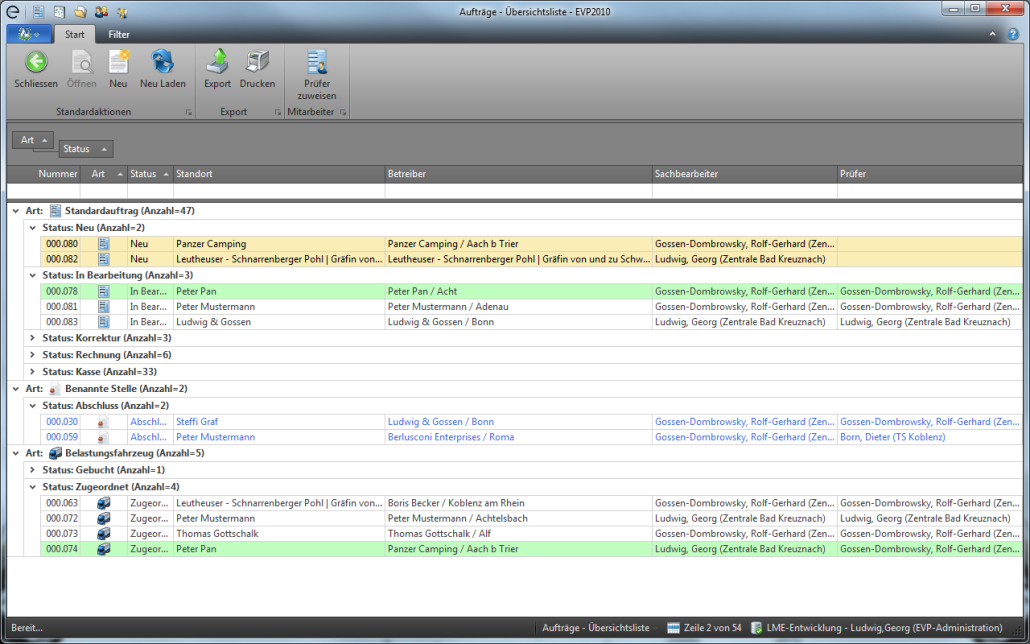Click the green Schliessen back-arrow icon
Viewport: 1030px width, 644px height.
tap(36, 62)
